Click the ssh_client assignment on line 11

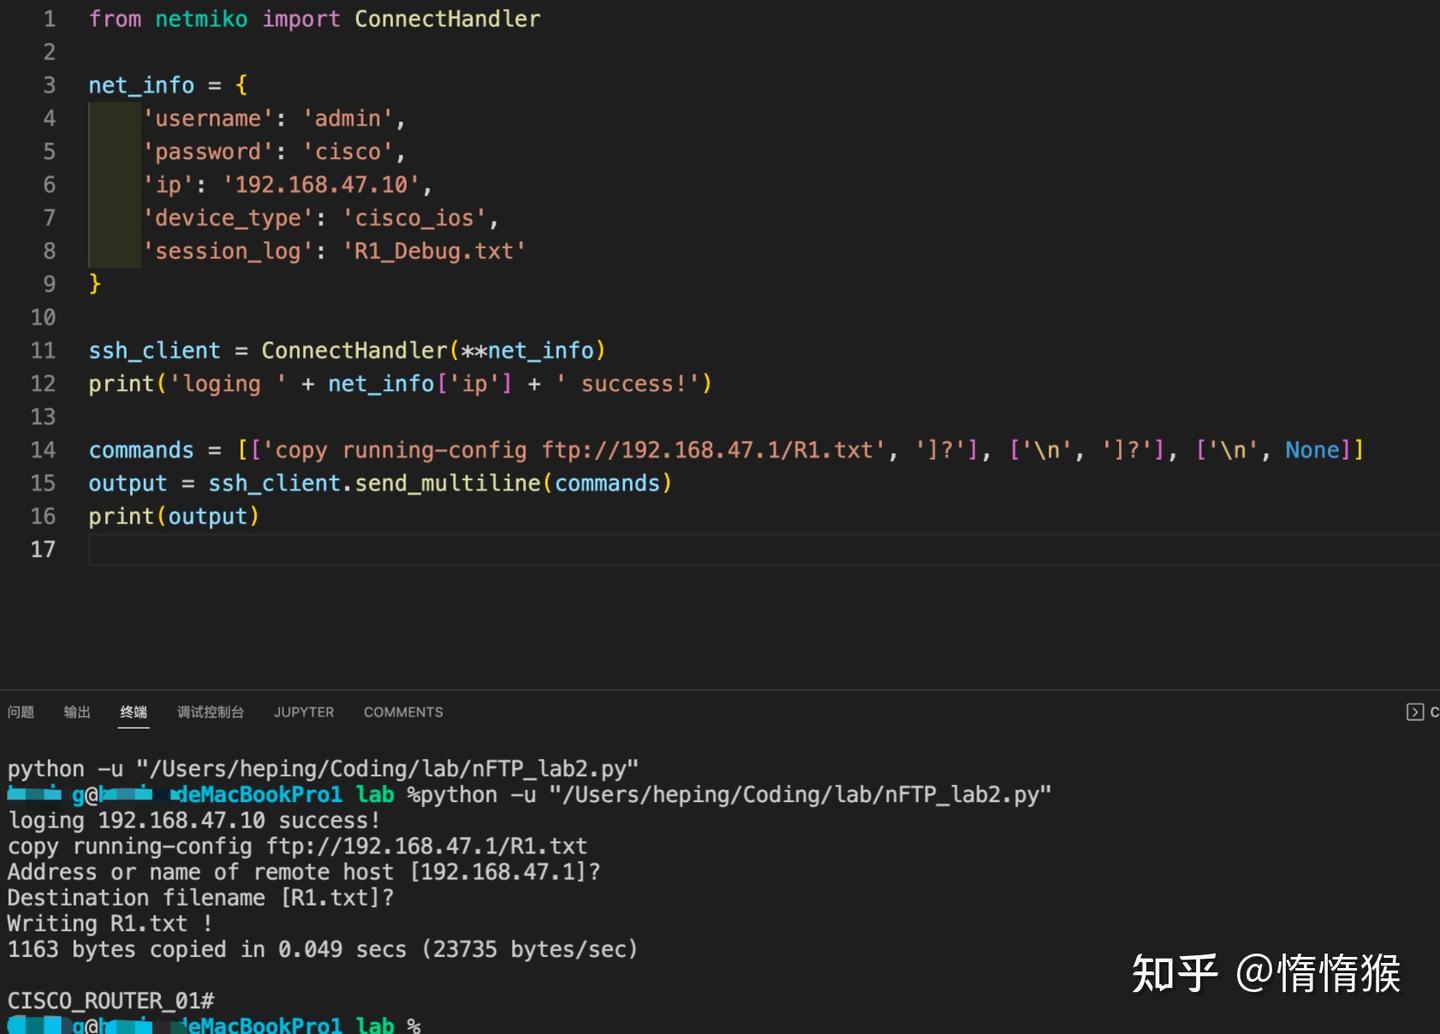click(x=154, y=350)
